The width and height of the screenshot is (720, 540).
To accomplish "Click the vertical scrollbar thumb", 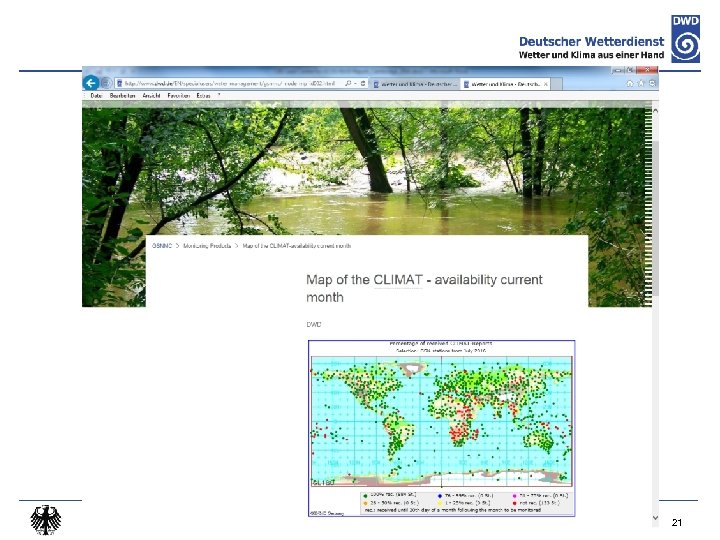I will click(x=655, y=218).
